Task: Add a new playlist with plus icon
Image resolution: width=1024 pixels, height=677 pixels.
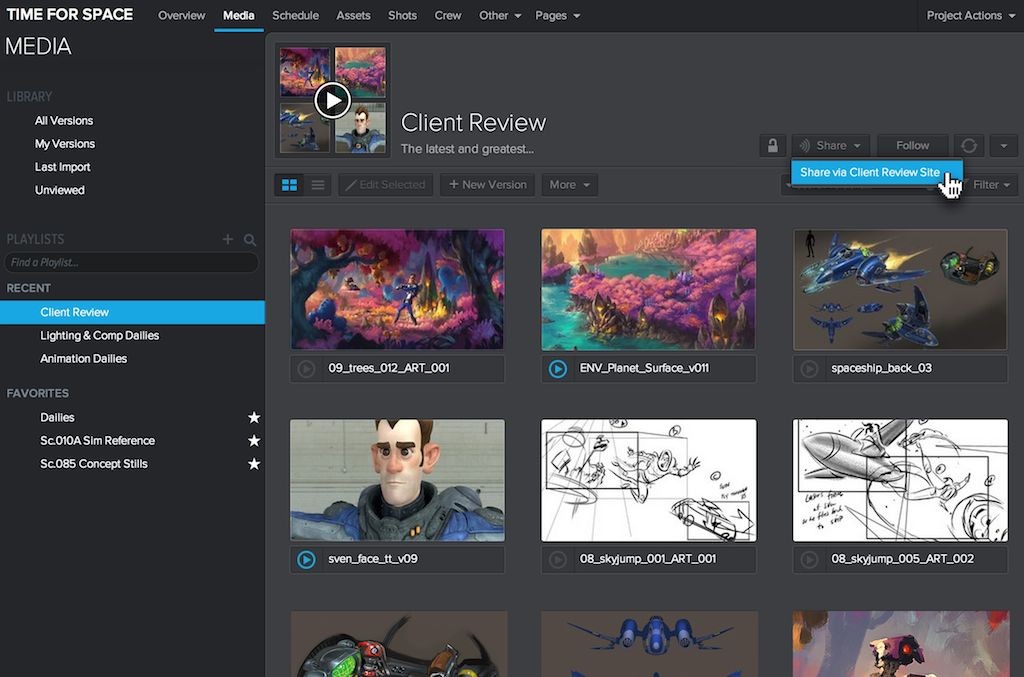Action: pos(228,240)
